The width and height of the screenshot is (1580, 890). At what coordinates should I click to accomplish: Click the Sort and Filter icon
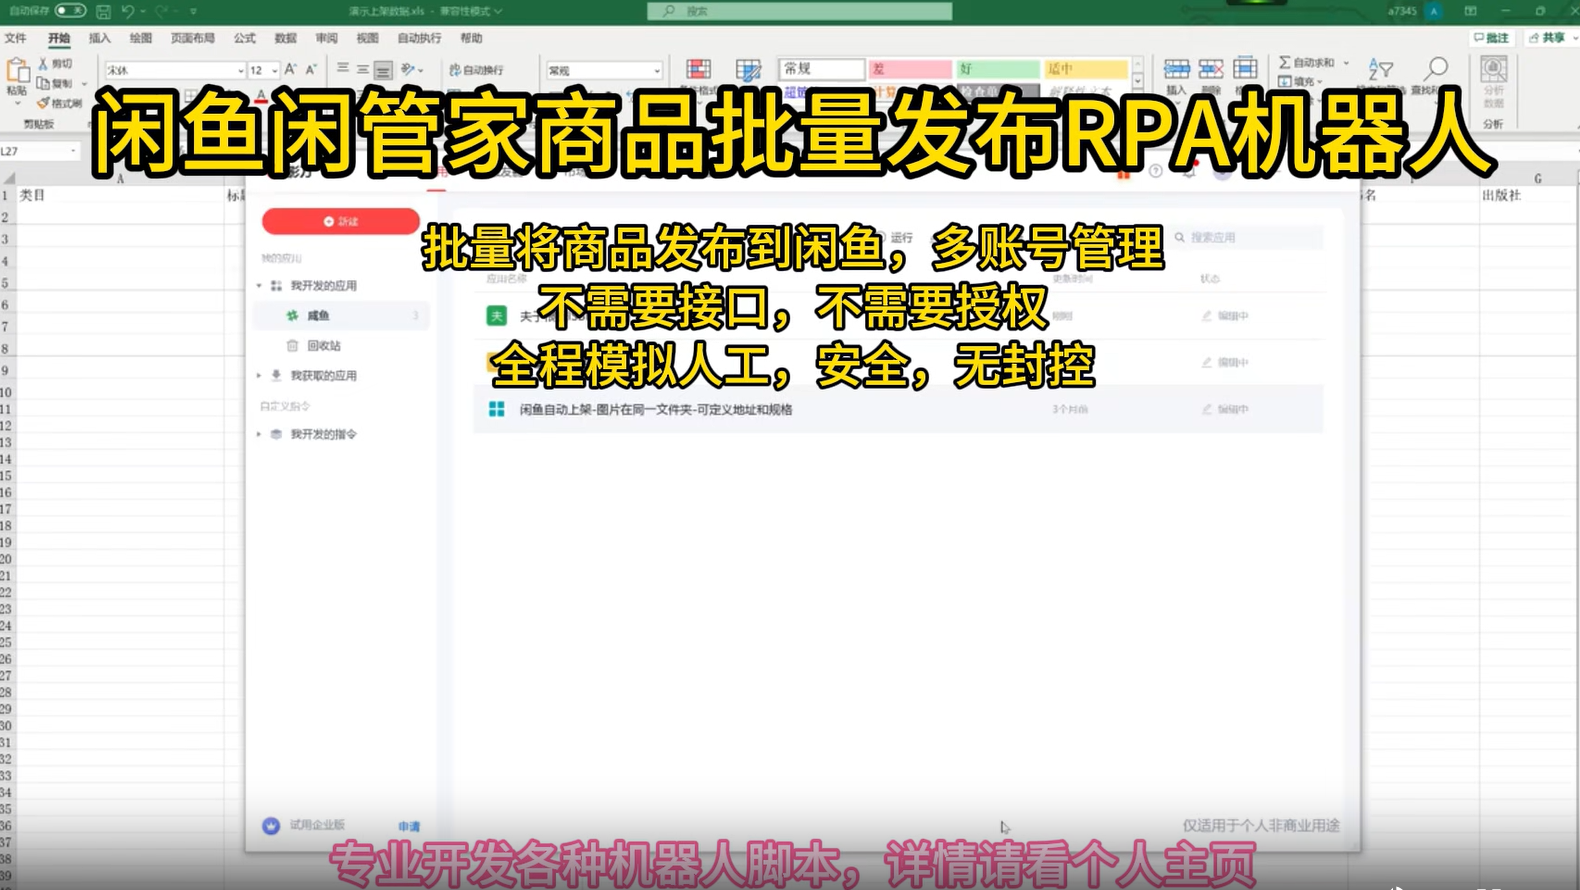click(1381, 69)
